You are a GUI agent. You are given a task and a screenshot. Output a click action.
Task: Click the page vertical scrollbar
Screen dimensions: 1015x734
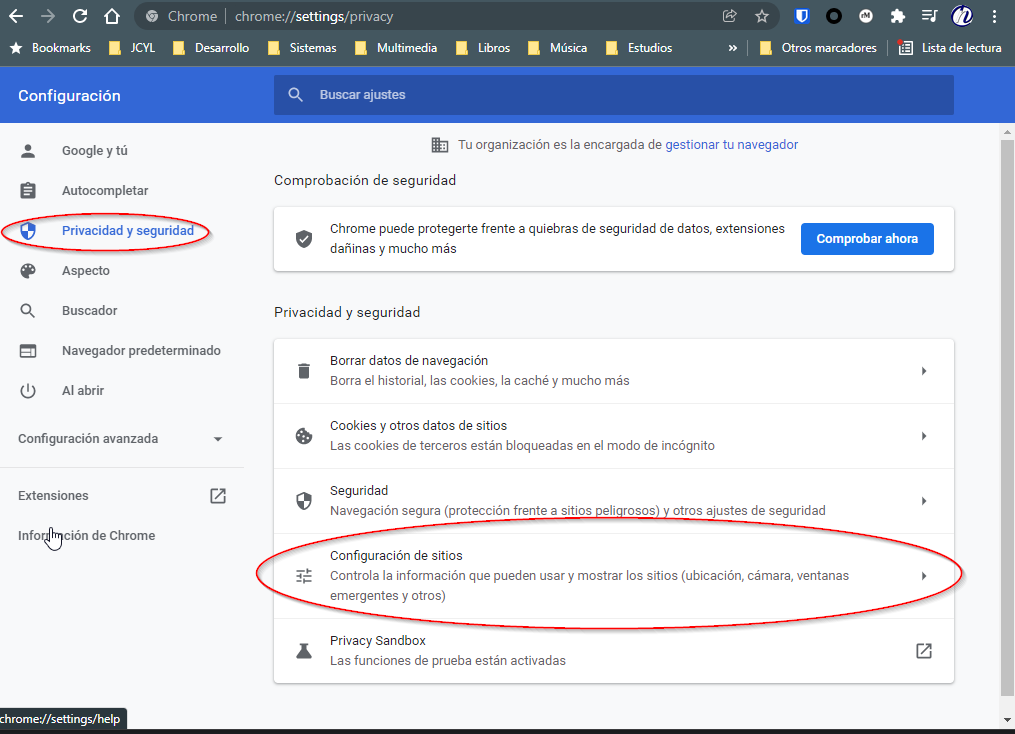(1007, 418)
